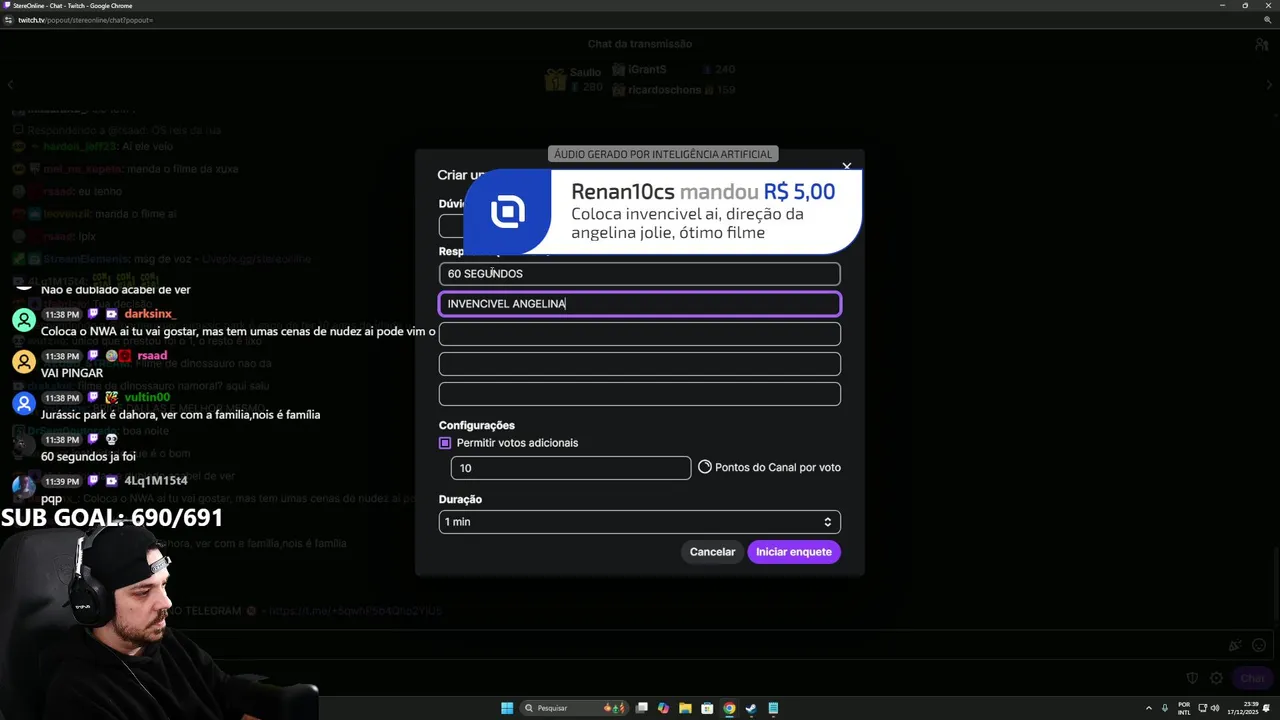Screen dimensions: 1280x720
Task: Open File Explorer from the taskbar
Action: coord(685,708)
